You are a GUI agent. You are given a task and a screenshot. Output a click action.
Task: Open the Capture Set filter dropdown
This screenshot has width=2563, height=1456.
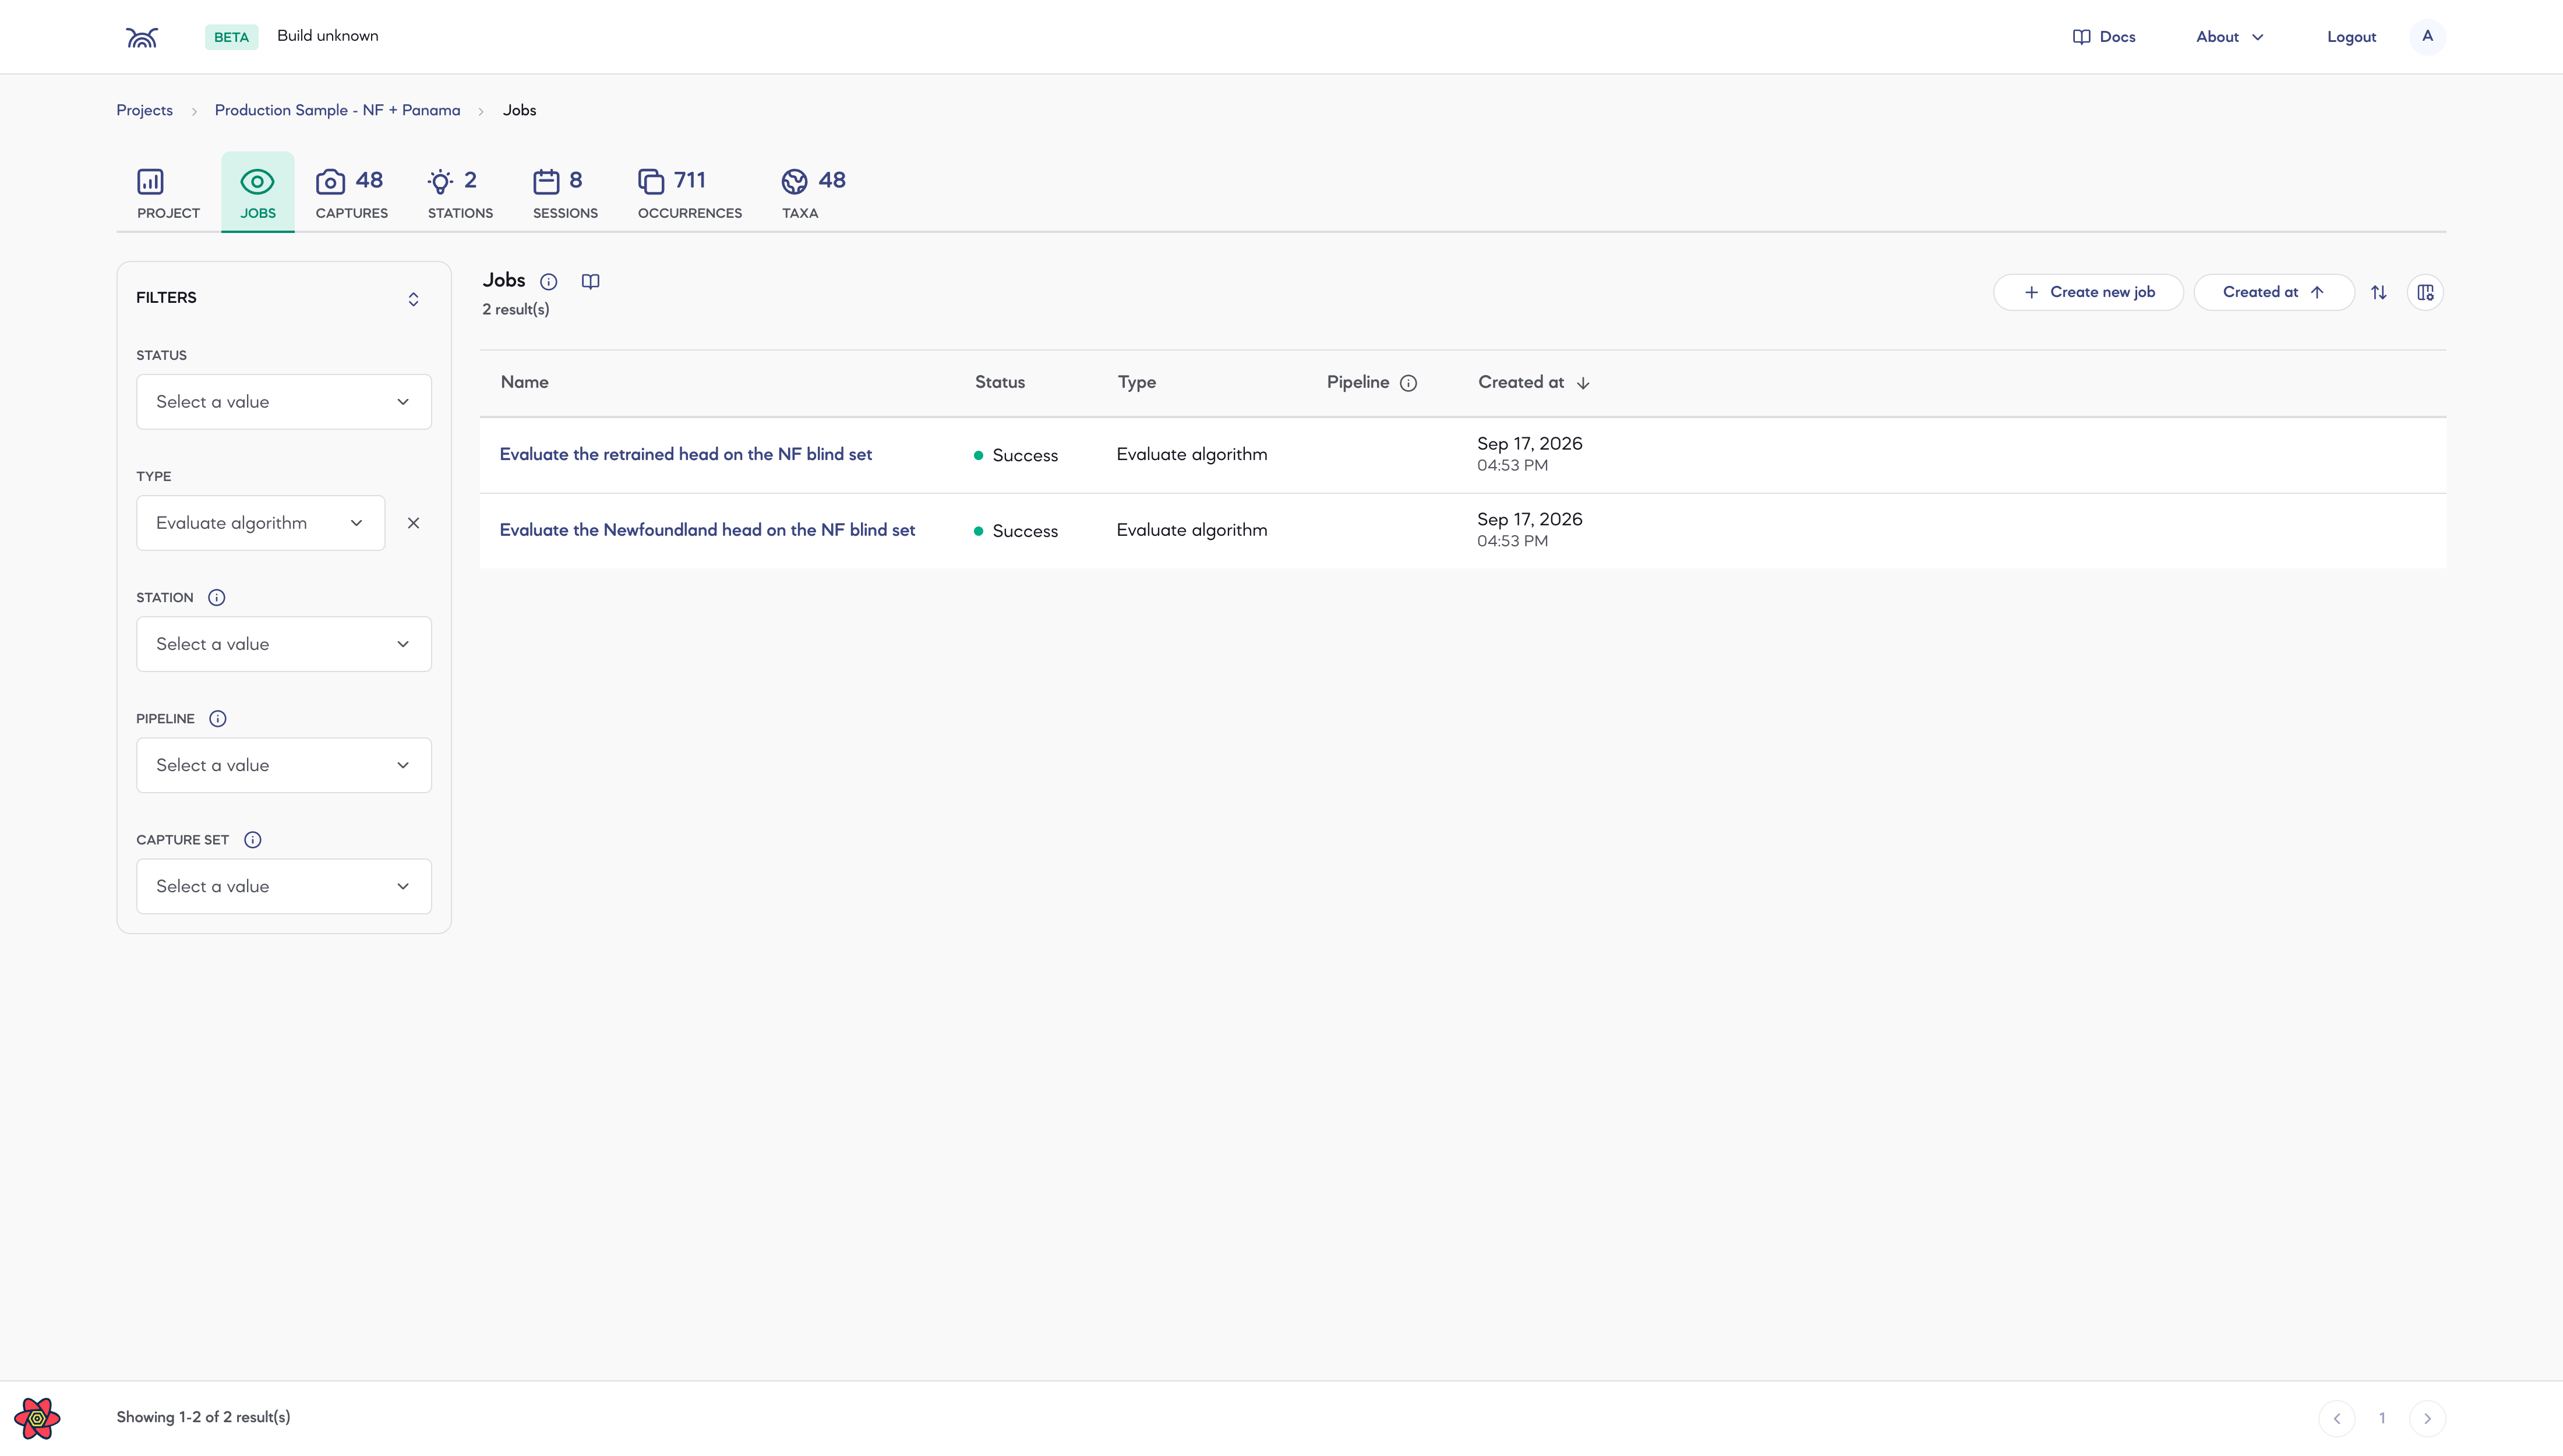coord(284,886)
